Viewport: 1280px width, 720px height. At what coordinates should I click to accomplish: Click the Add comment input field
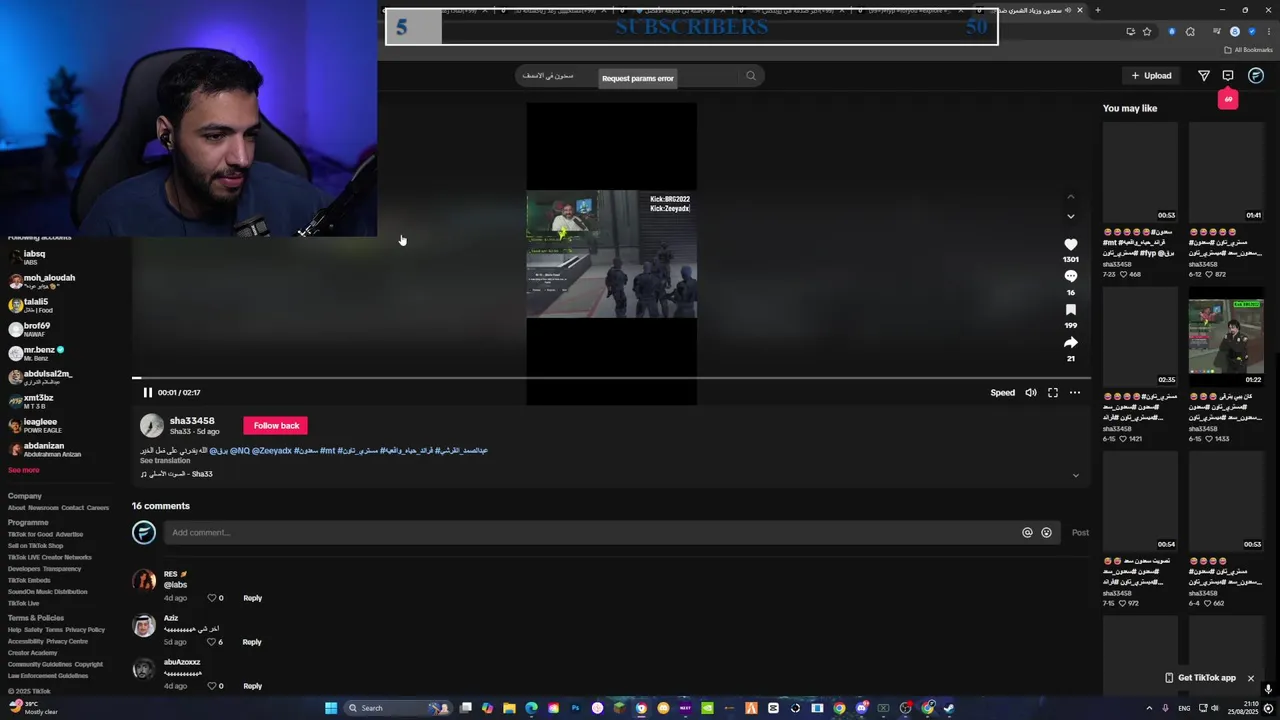coord(590,533)
